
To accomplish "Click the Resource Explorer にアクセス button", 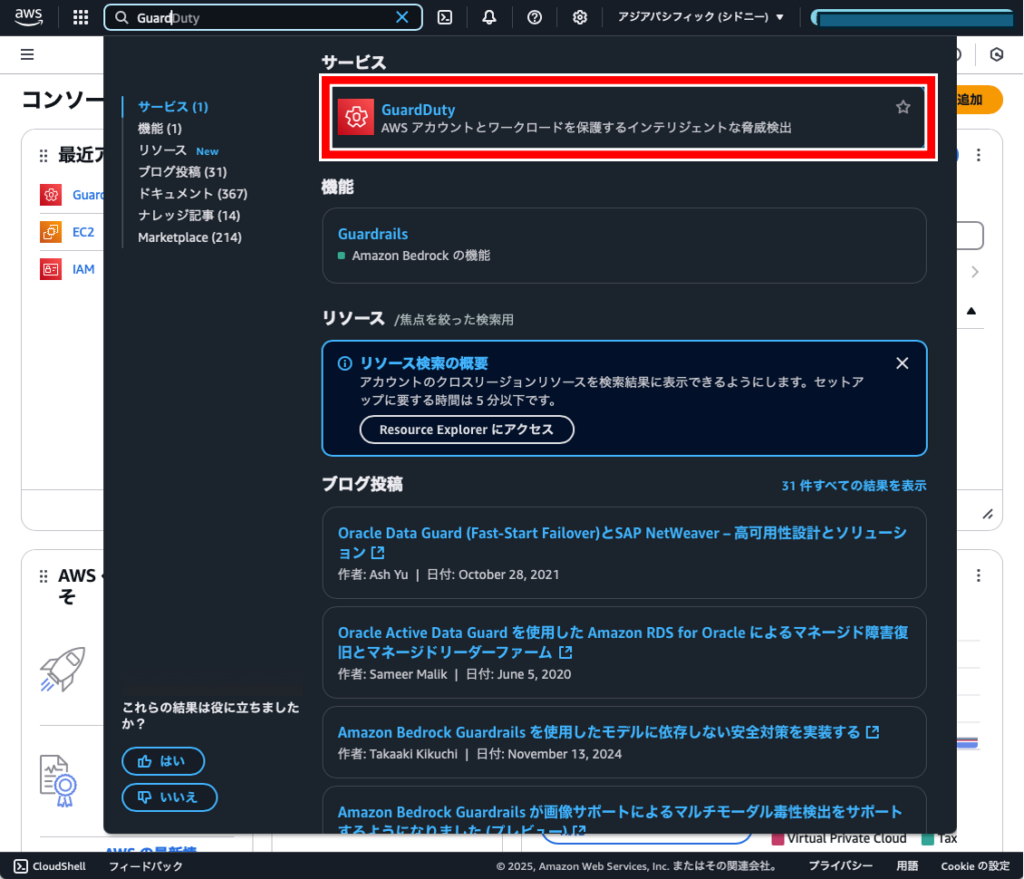I will tap(467, 430).
